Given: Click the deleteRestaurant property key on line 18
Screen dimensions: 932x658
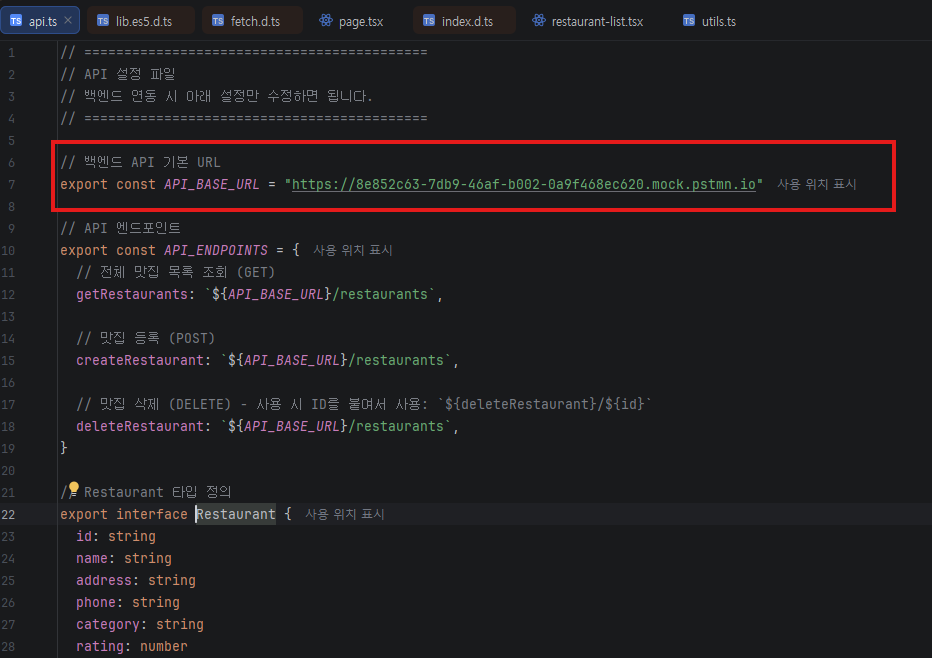Looking at the screenshot, I should [x=140, y=426].
